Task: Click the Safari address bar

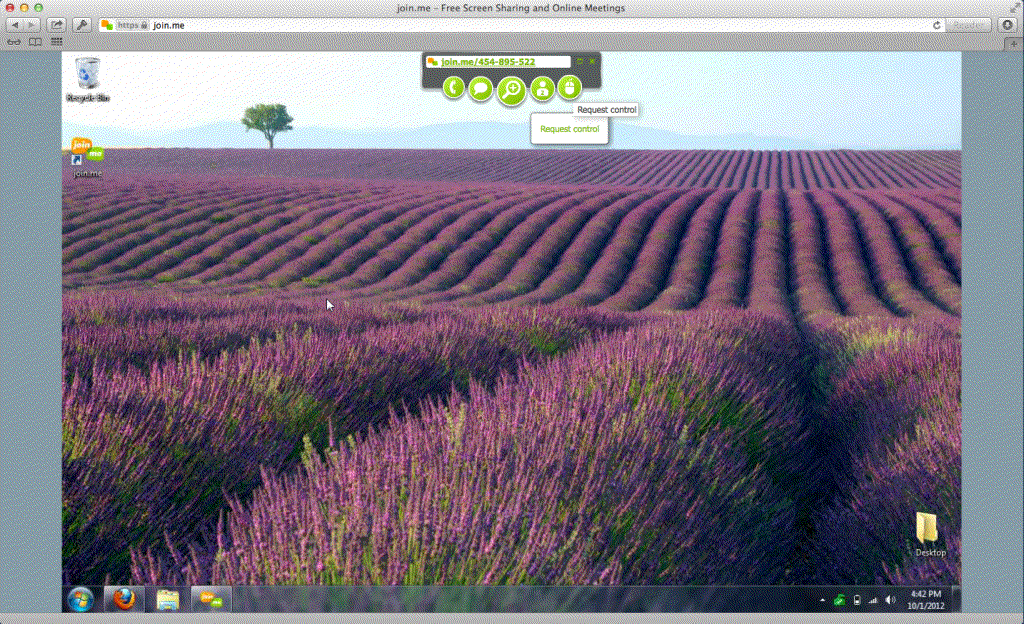Action: [x=530, y=24]
